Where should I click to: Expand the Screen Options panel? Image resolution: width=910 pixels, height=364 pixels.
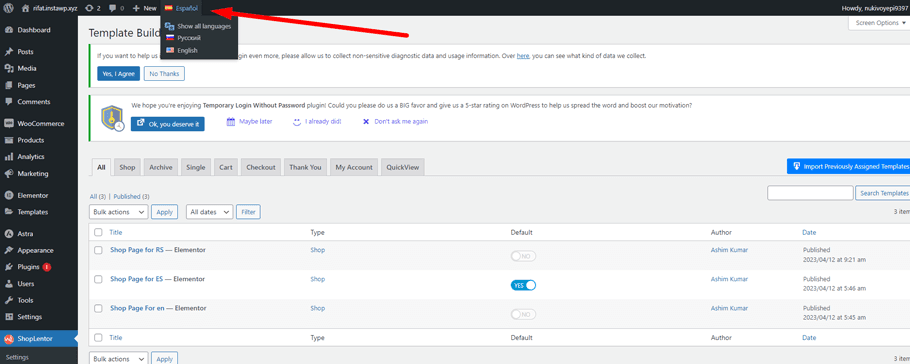[879, 23]
